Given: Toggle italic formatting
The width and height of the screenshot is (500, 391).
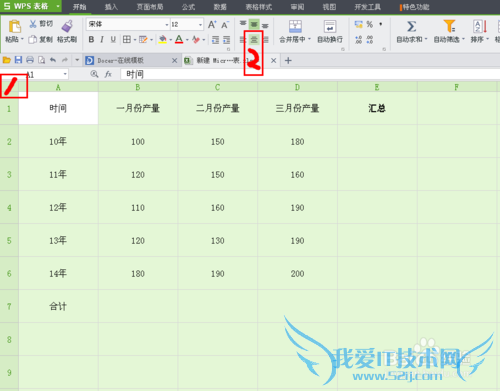Looking at the screenshot, I should [x=102, y=40].
